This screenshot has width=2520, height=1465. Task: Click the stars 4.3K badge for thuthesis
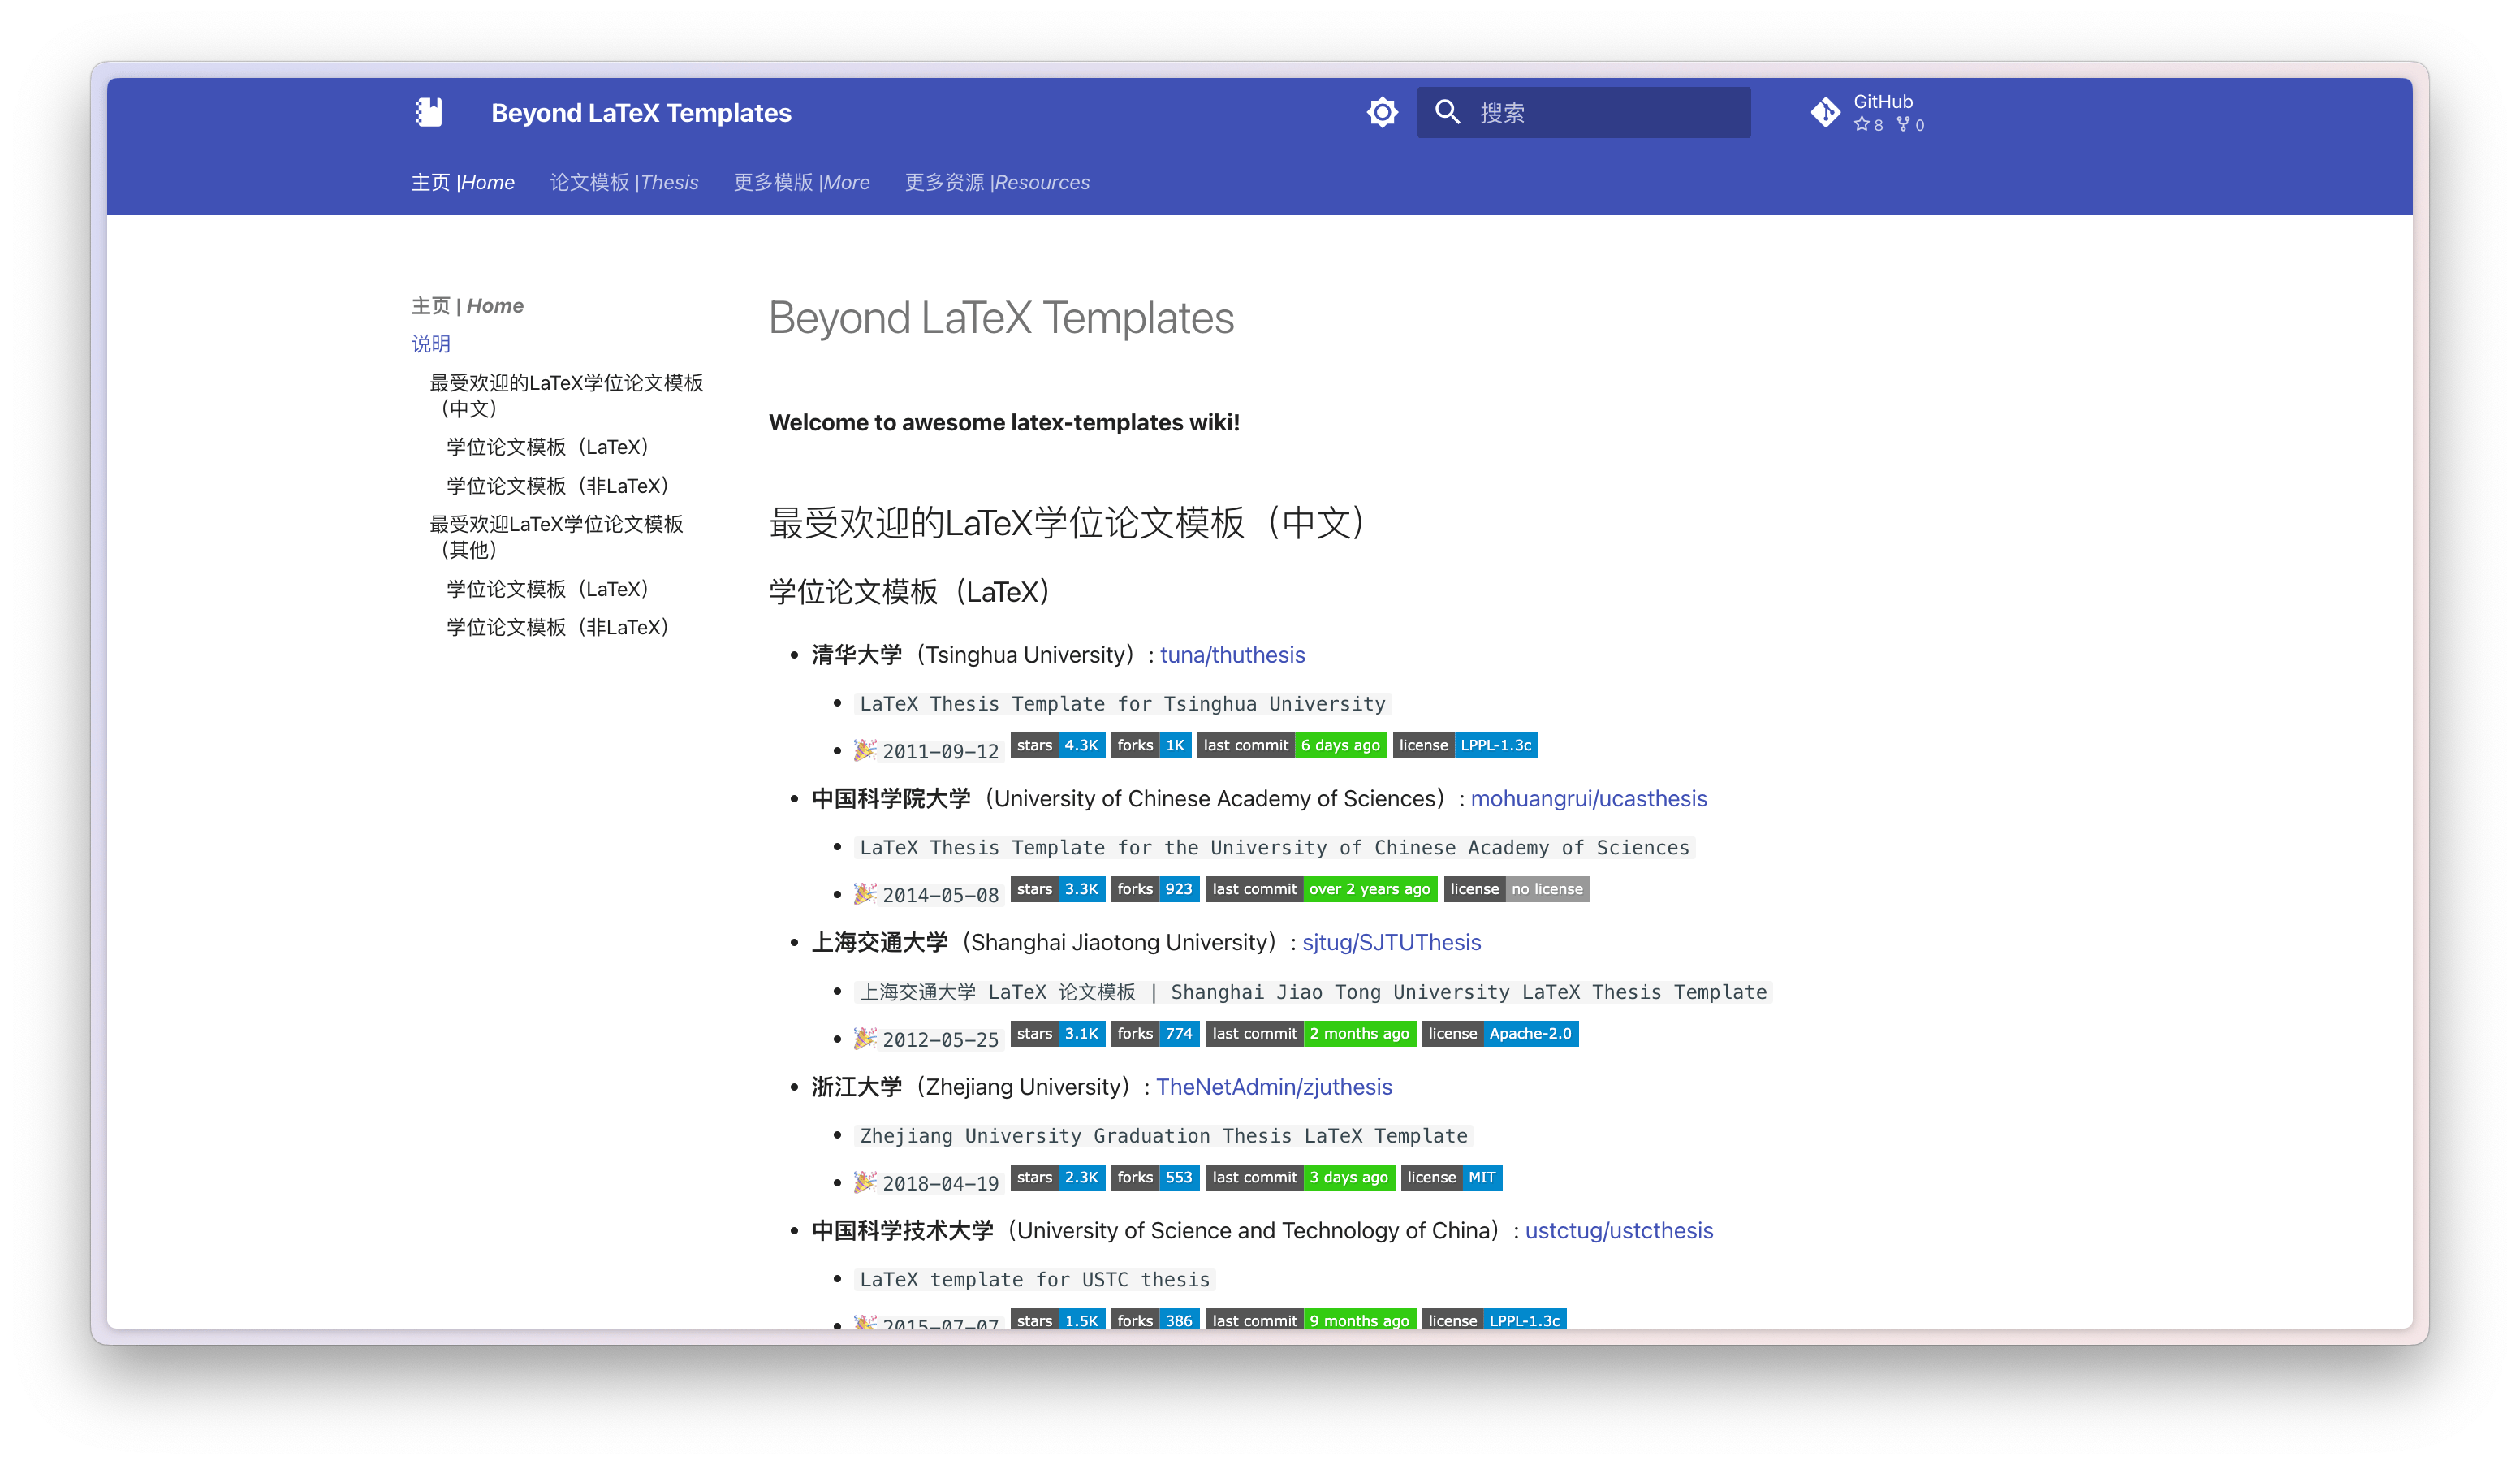(x=1057, y=745)
